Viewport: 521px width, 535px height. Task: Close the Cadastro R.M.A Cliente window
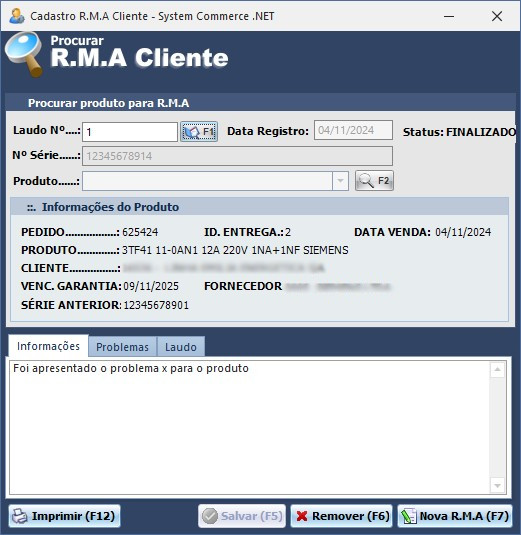click(x=497, y=16)
